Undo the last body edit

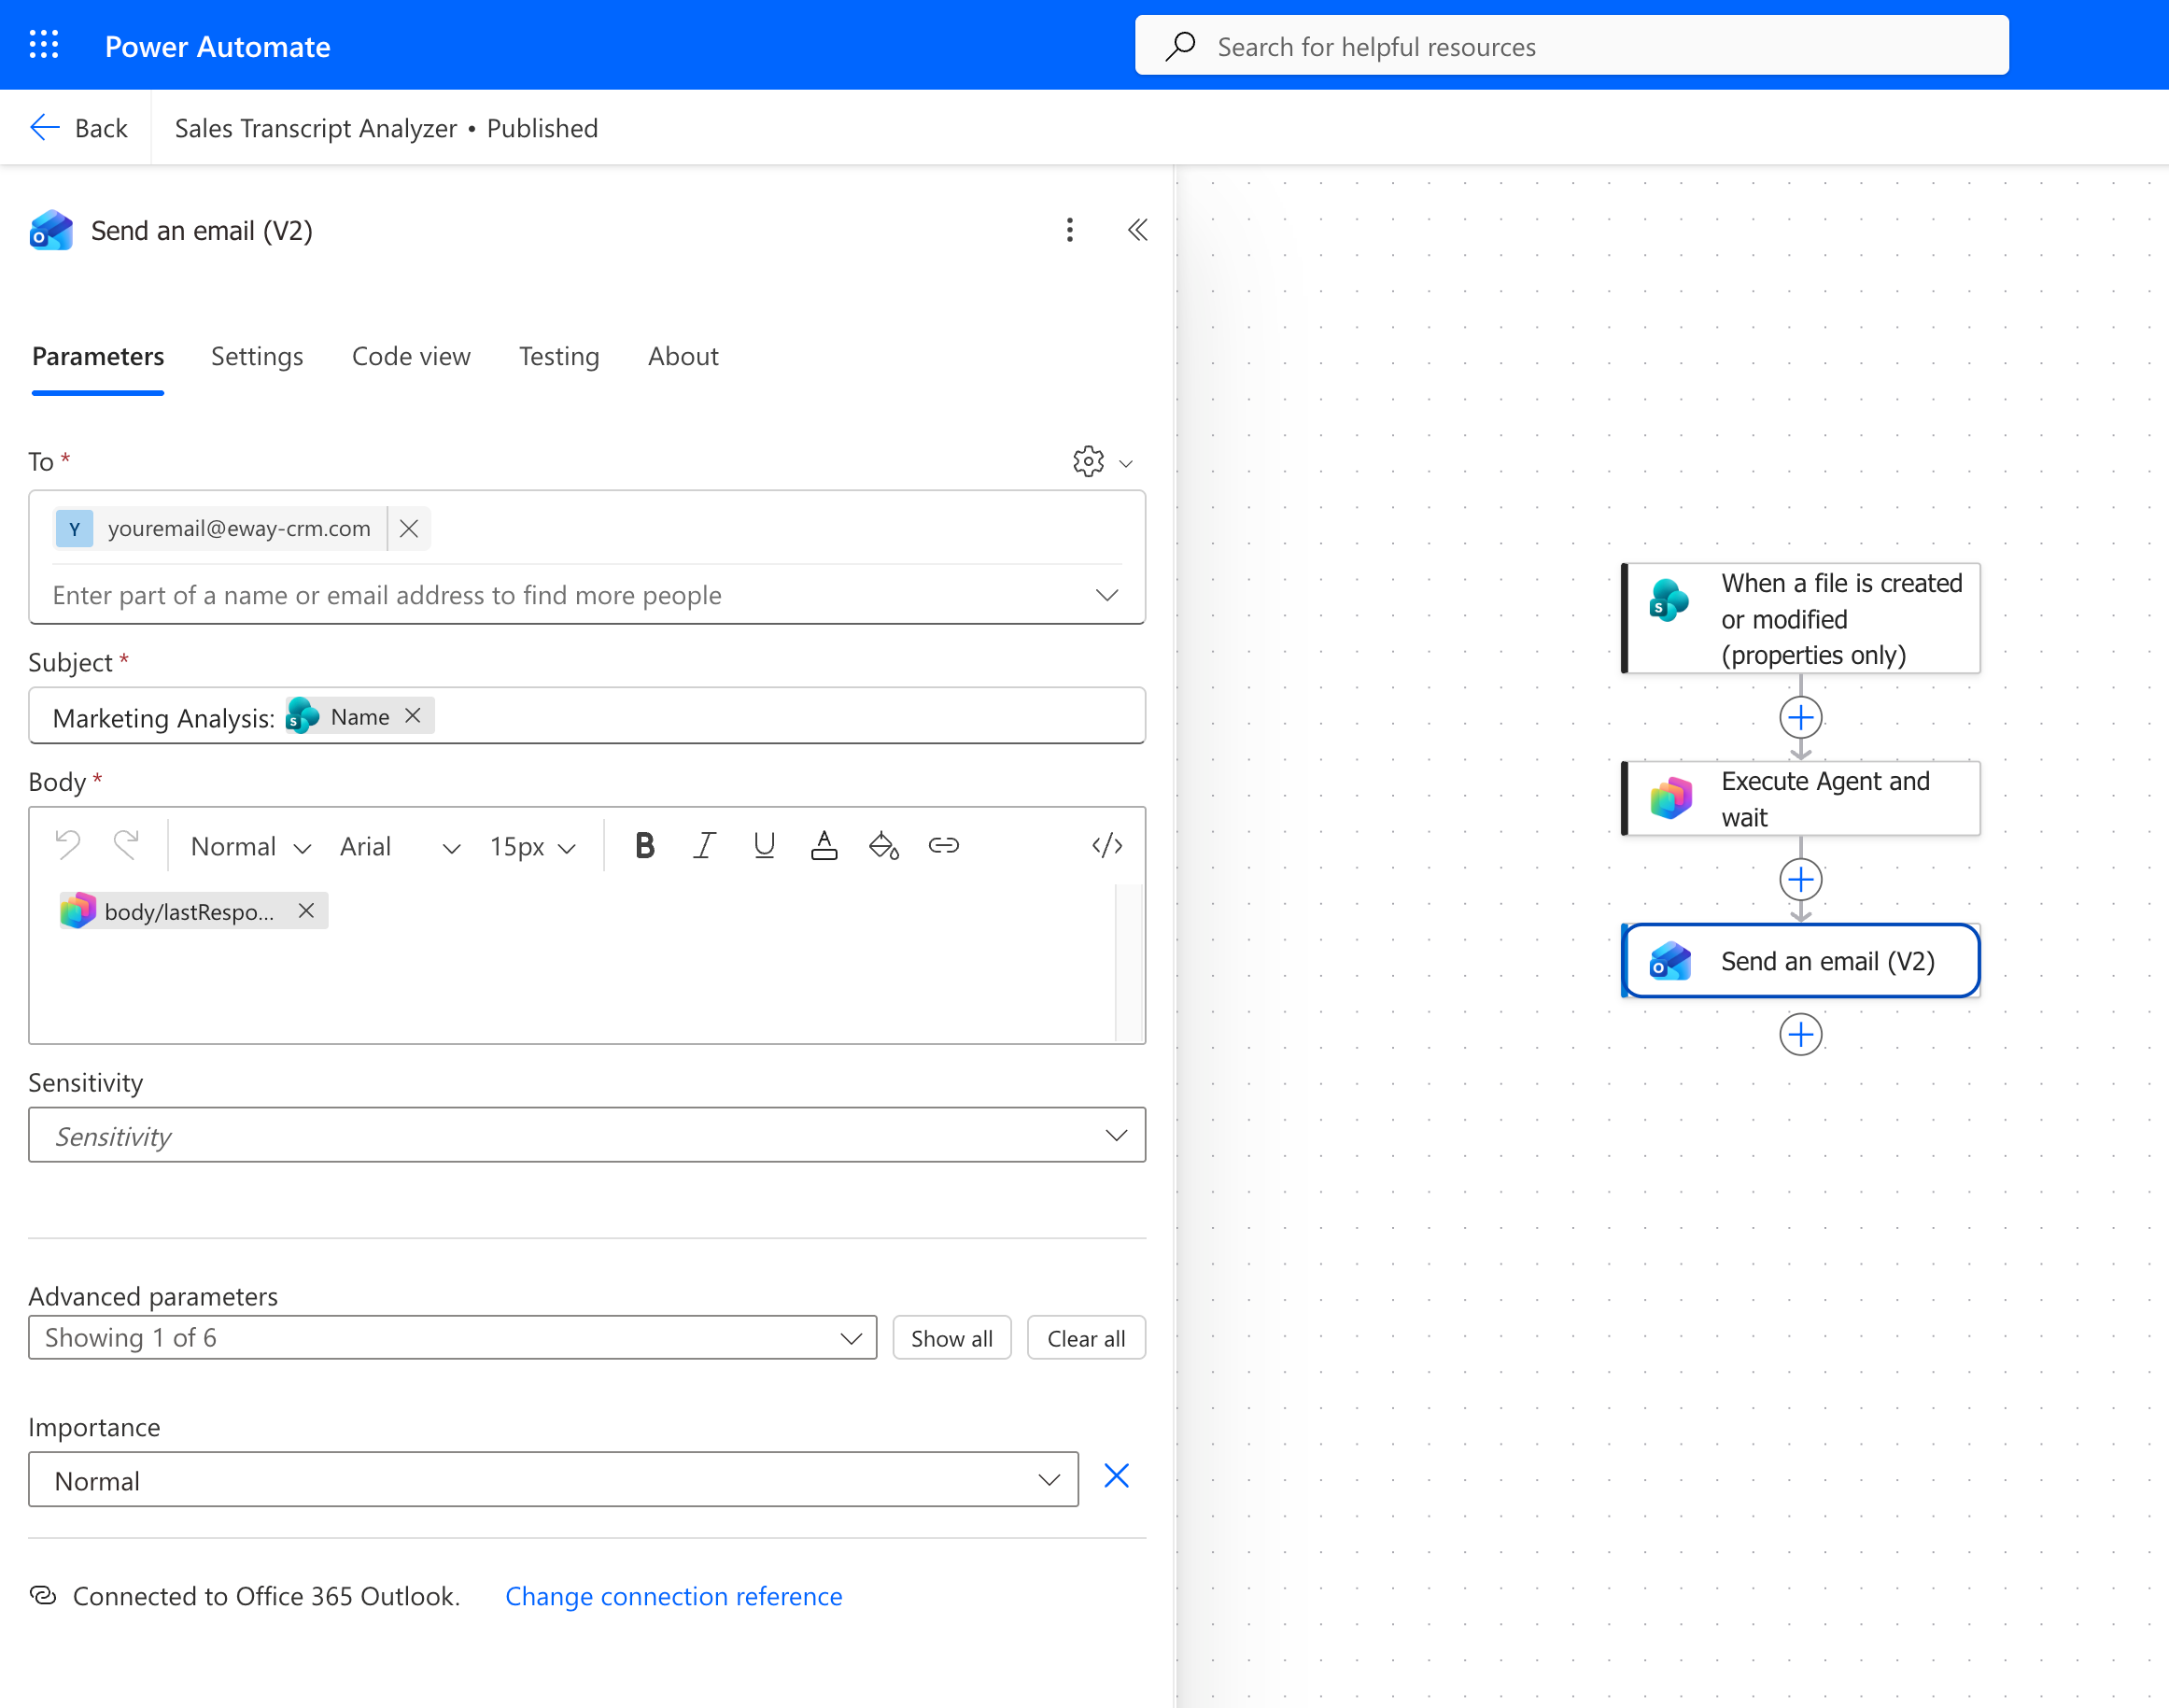[68, 846]
